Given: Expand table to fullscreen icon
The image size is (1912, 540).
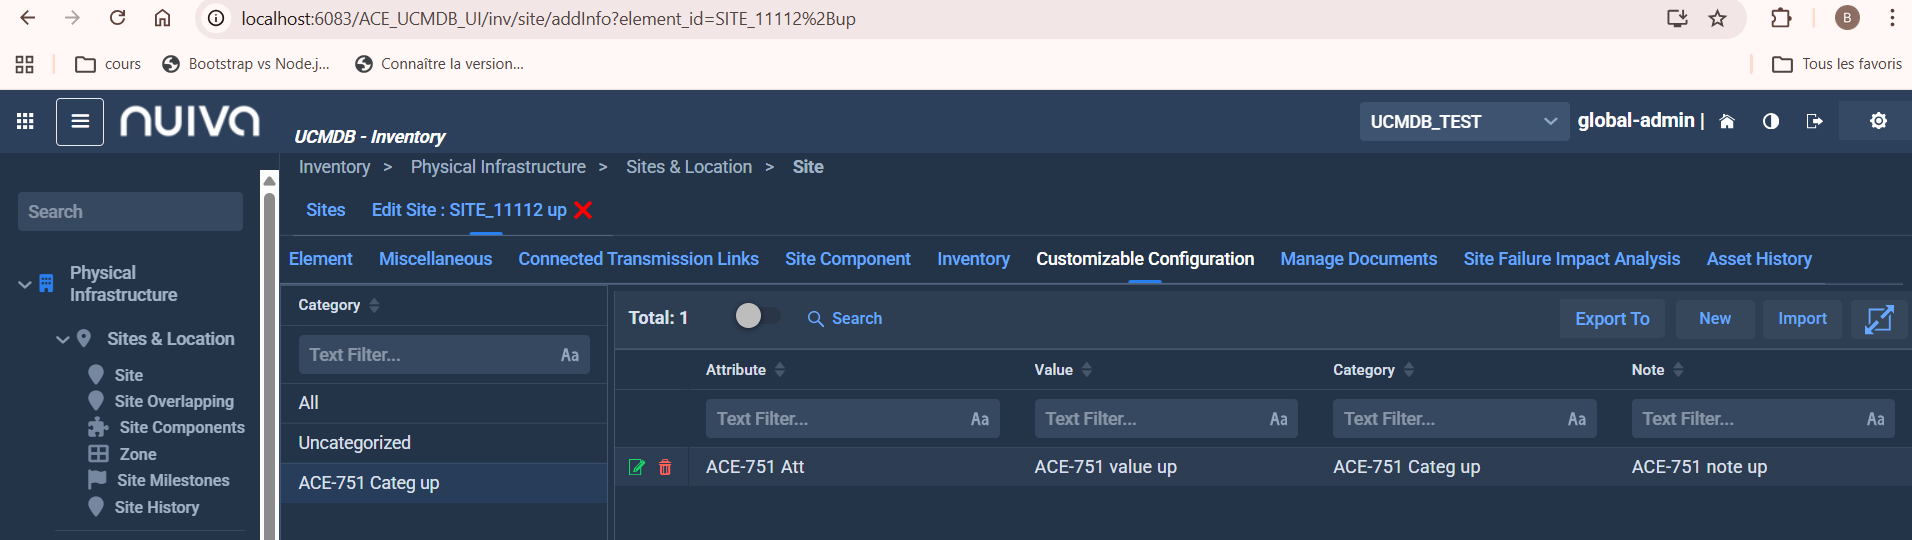Looking at the screenshot, I should pyautogui.click(x=1878, y=319).
